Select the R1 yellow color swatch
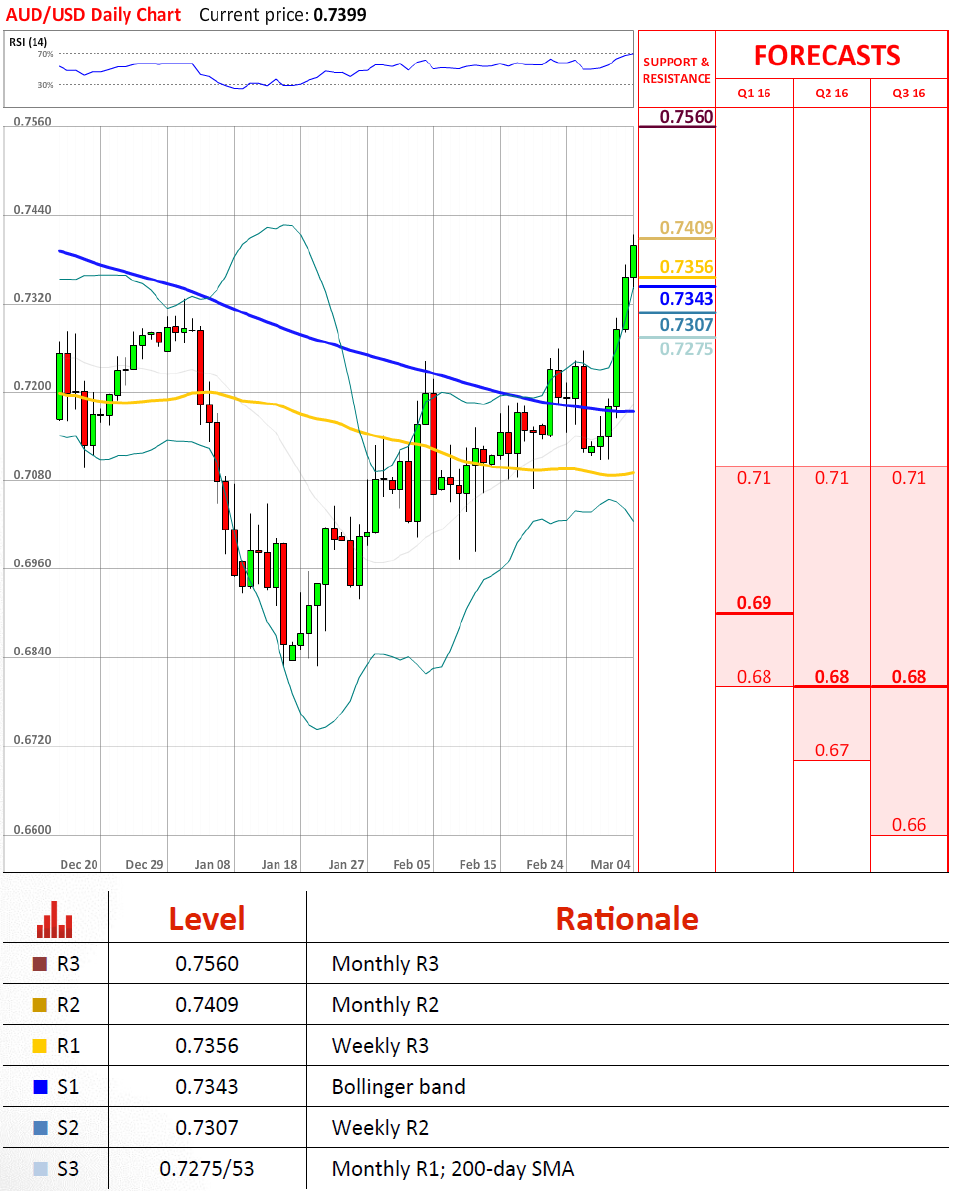The width and height of the screenshot is (957, 1191). [40, 1046]
